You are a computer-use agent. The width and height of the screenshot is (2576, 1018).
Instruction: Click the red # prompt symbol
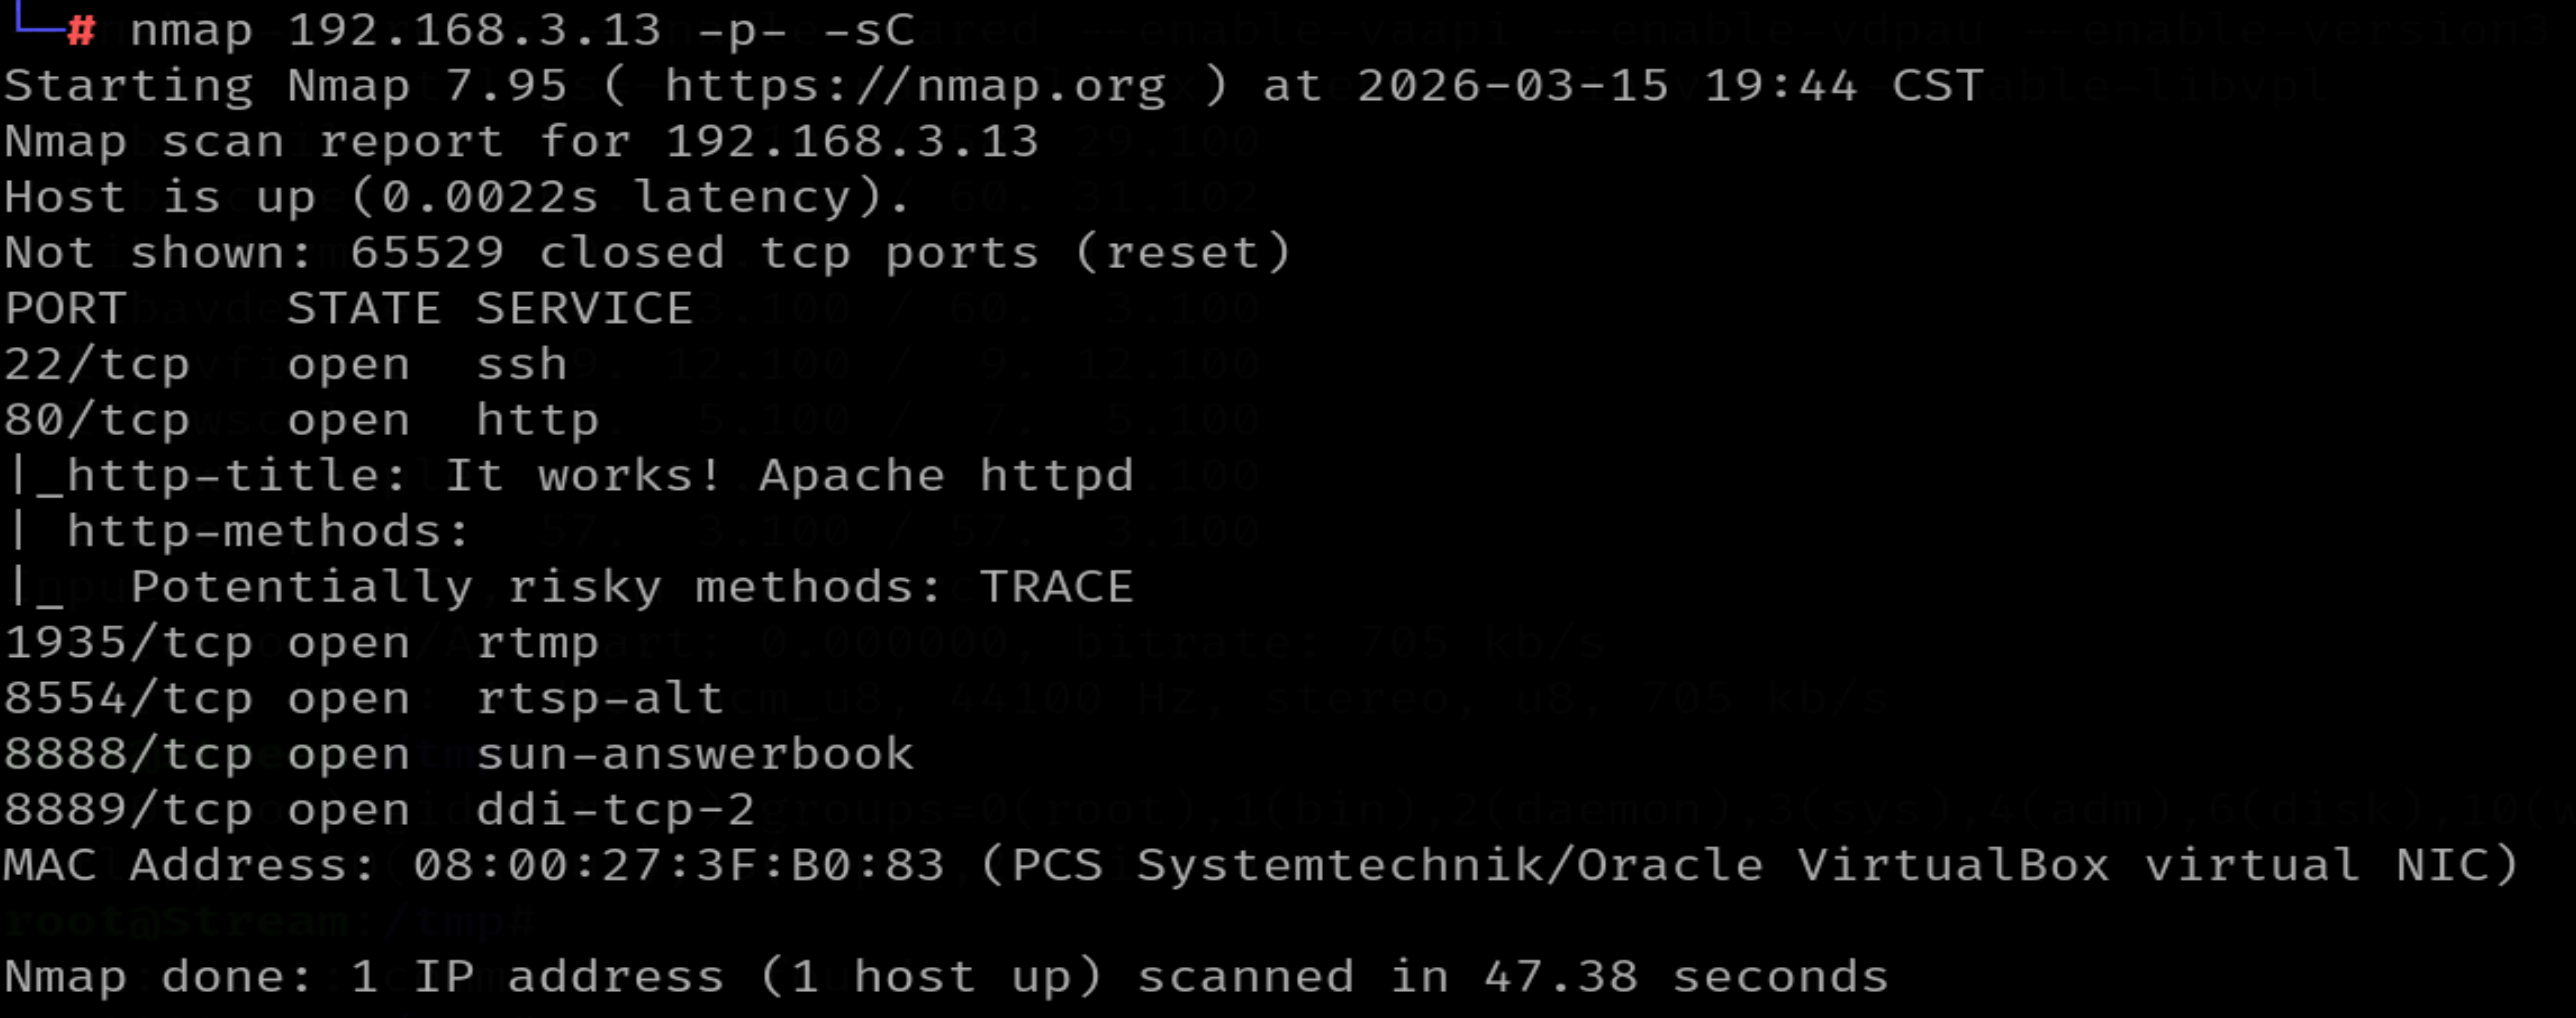[x=81, y=31]
